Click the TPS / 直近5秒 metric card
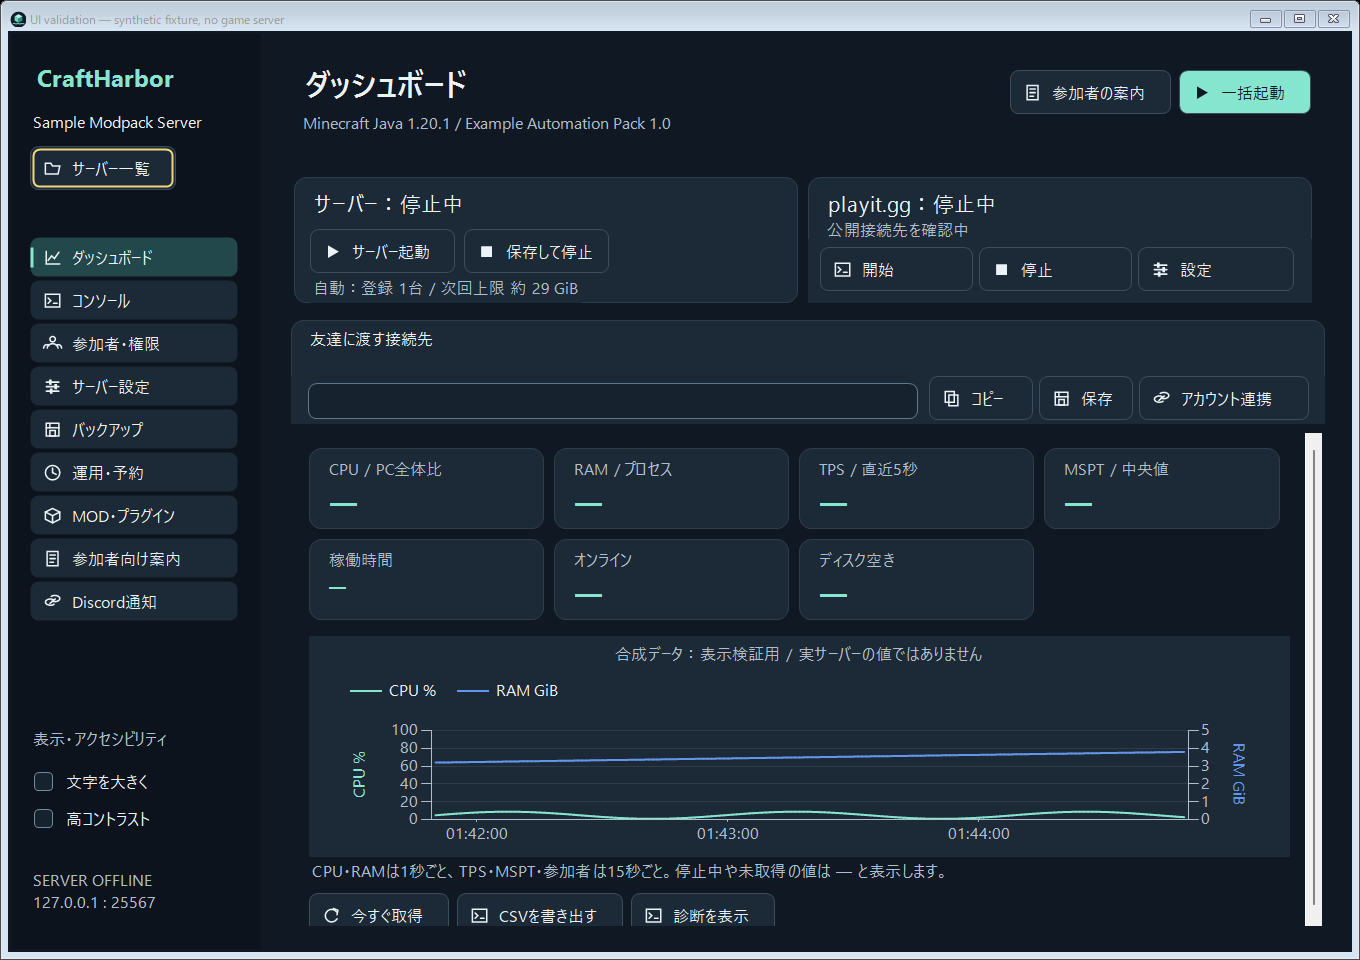The height and width of the screenshot is (960, 1360). tap(916, 488)
